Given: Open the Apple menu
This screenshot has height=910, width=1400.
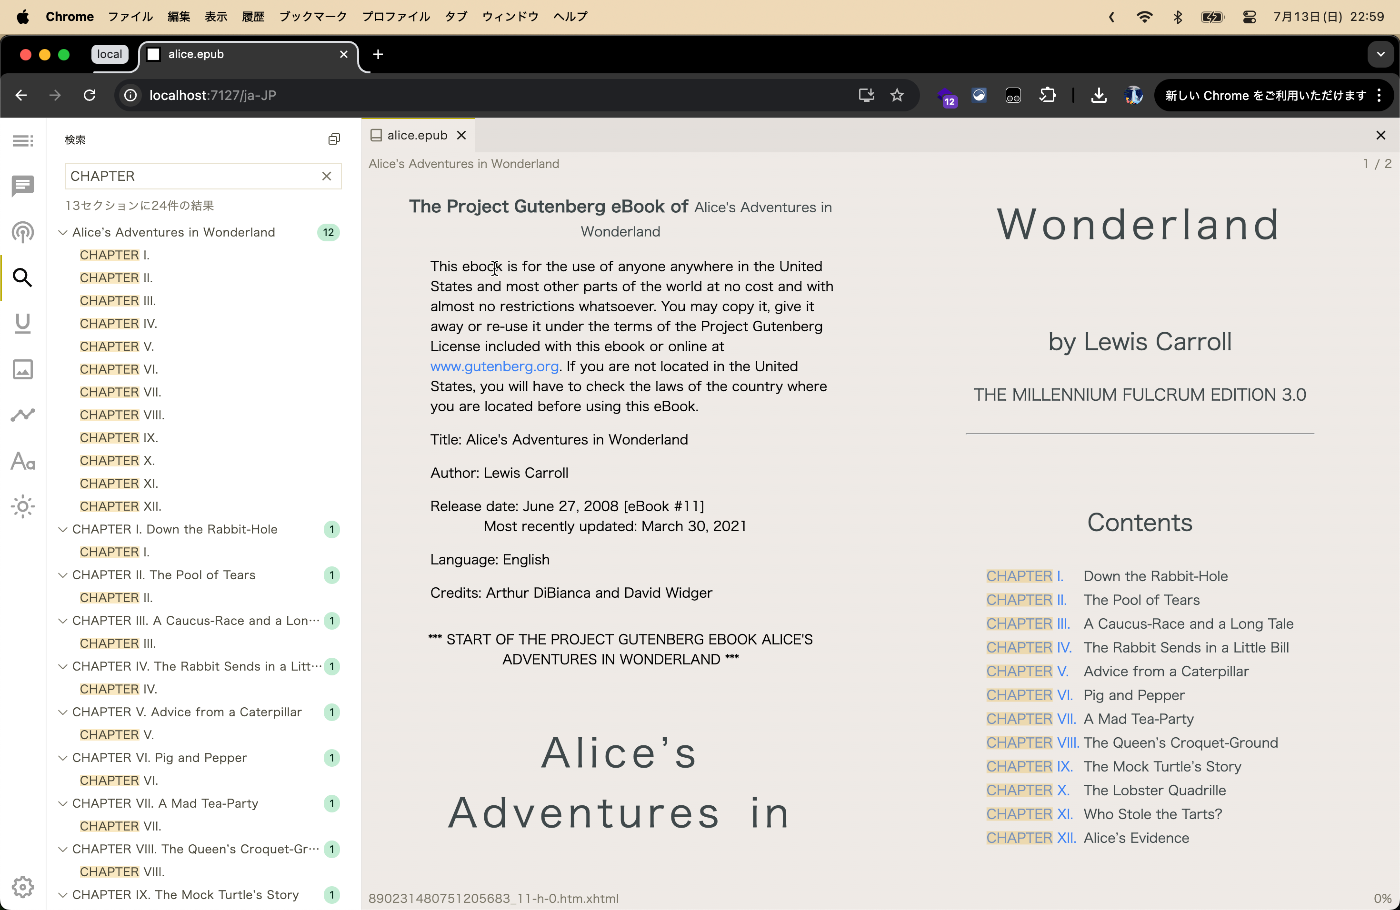Looking at the screenshot, I should pyautogui.click(x=23, y=17).
